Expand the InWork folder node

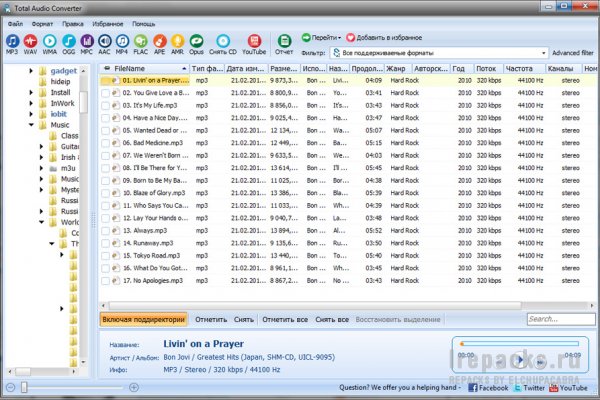tap(31, 103)
